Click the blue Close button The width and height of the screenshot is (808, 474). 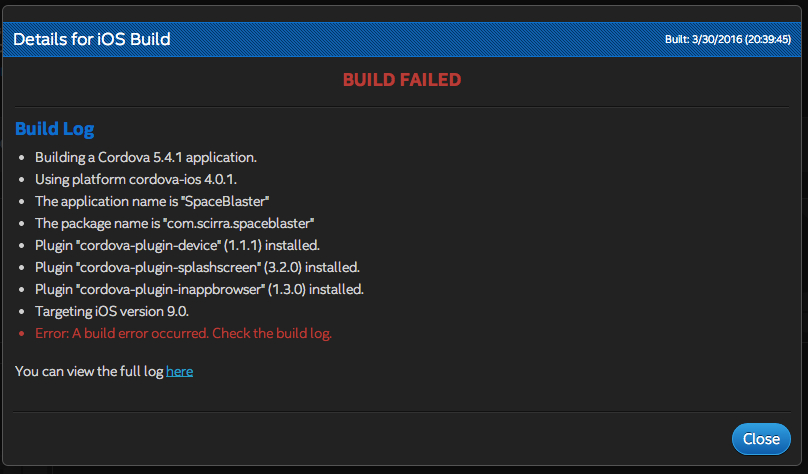pos(761,439)
